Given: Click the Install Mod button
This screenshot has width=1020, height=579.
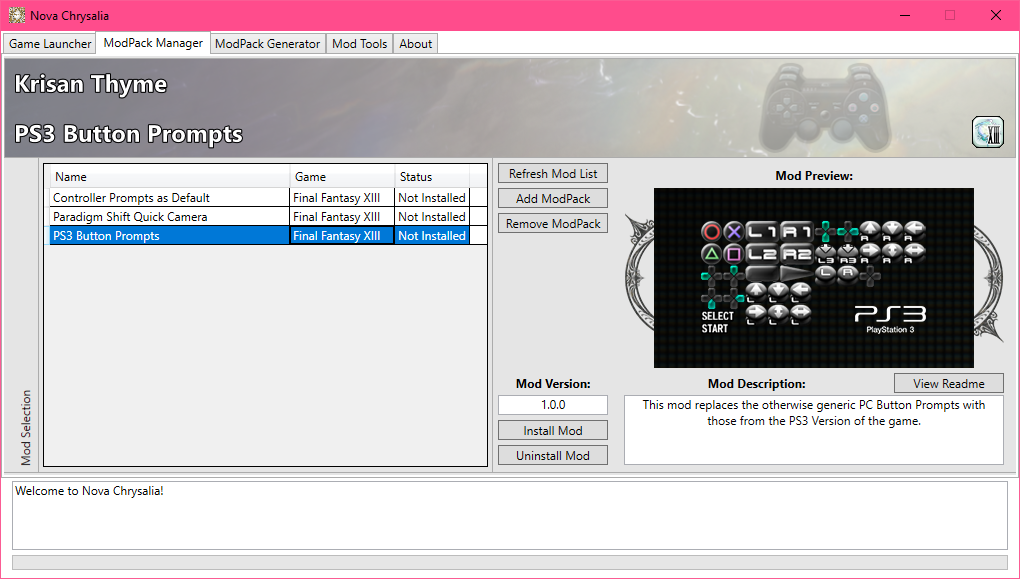Looking at the screenshot, I should click(x=553, y=431).
